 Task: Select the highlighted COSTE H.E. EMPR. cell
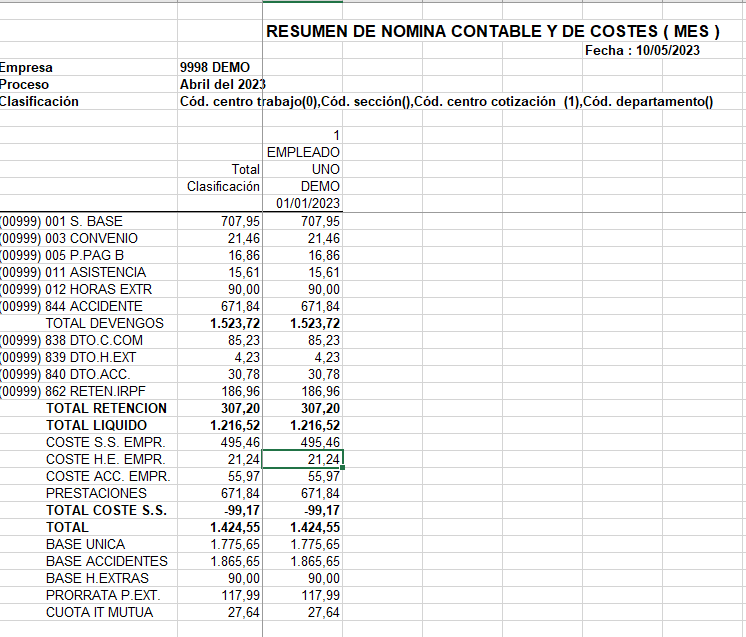[x=303, y=459]
